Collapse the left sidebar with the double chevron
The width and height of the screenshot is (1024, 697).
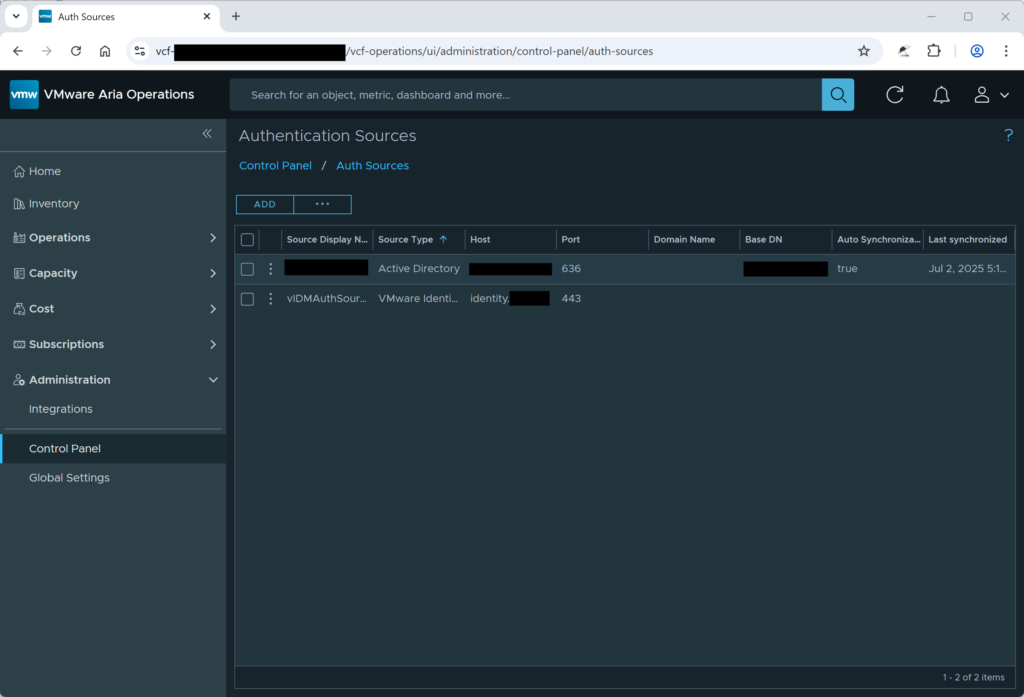click(207, 133)
